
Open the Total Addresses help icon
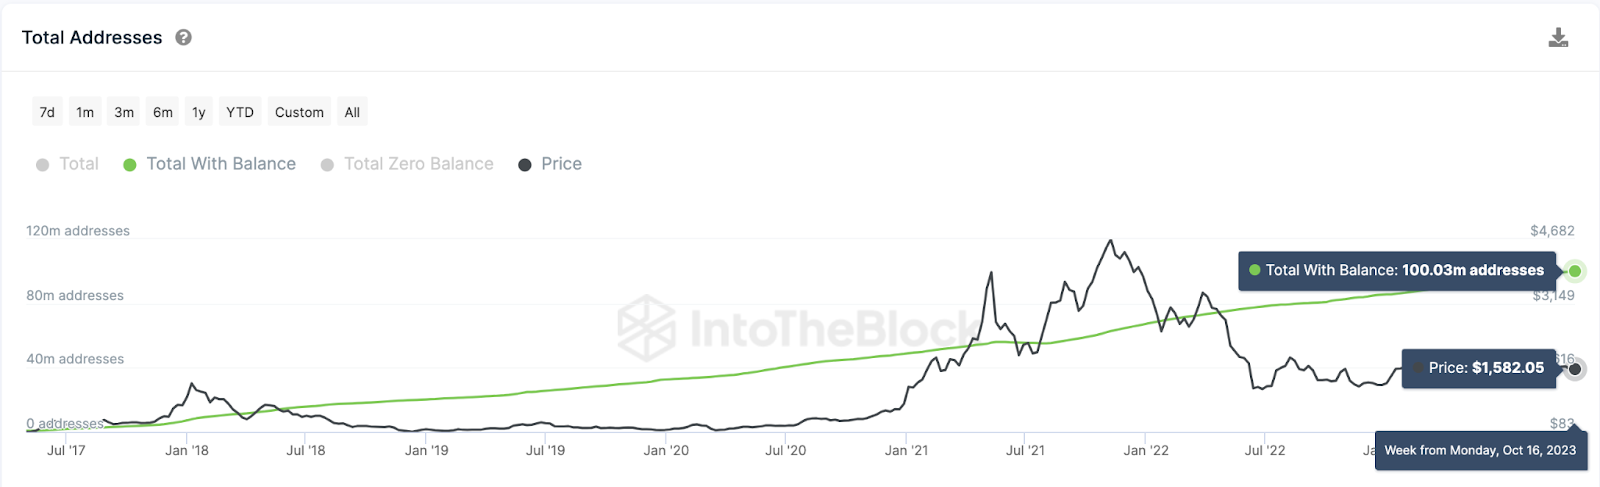click(x=184, y=38)
